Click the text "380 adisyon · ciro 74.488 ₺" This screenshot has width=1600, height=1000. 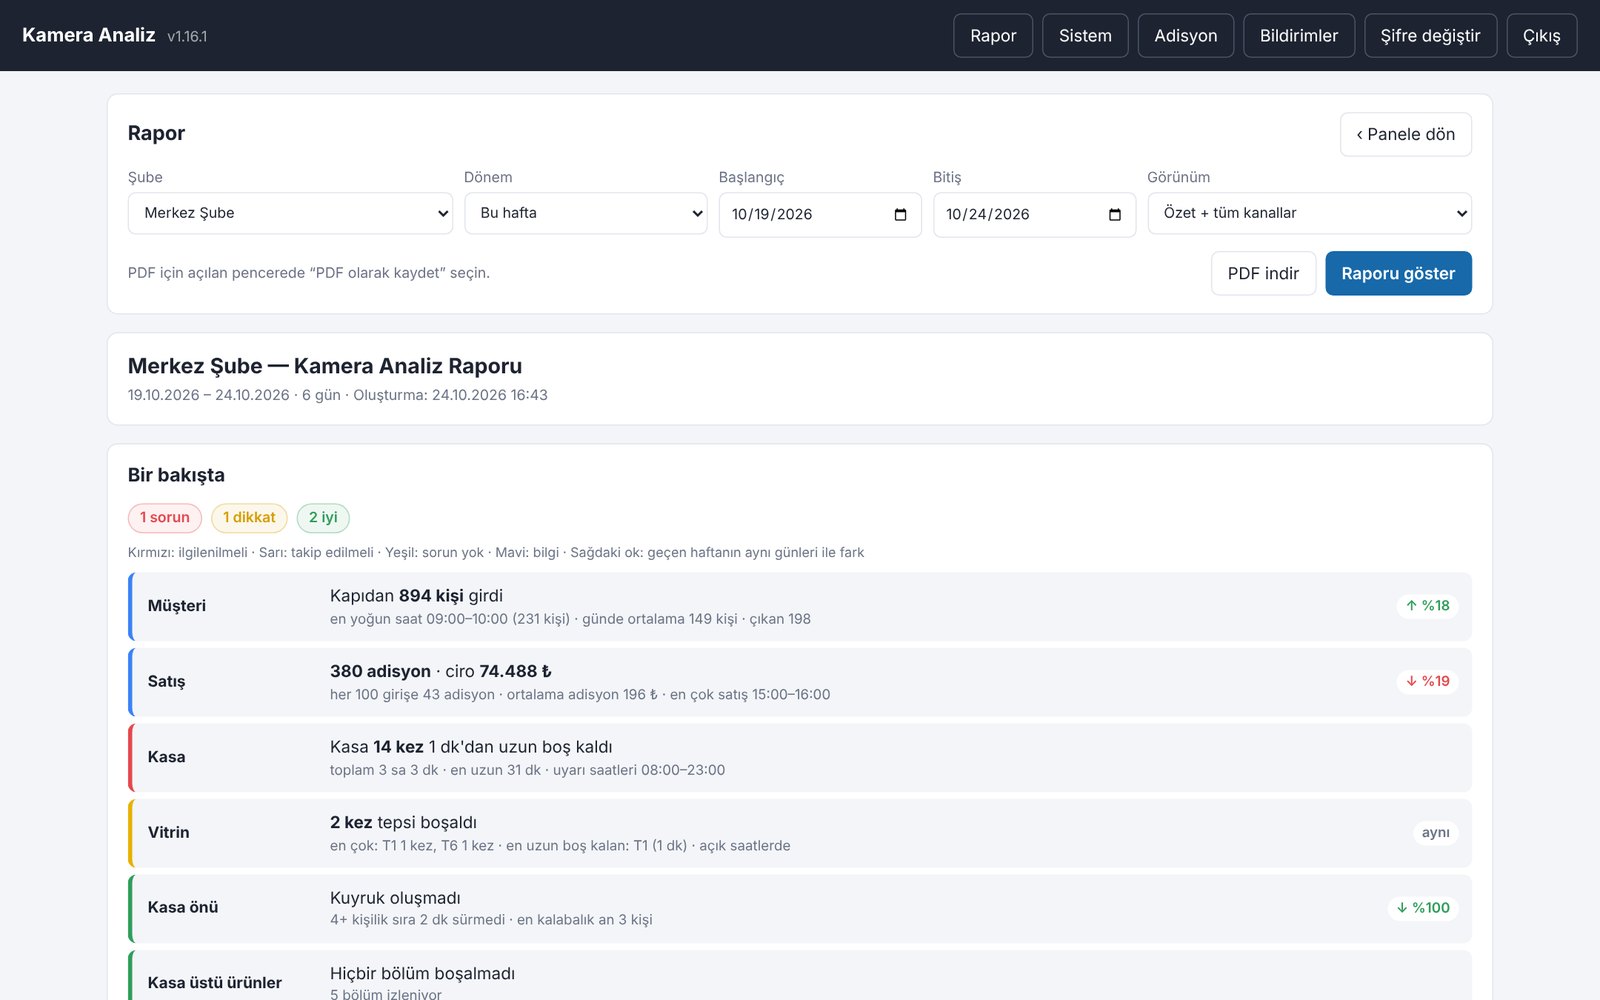[x=441, y=672]
